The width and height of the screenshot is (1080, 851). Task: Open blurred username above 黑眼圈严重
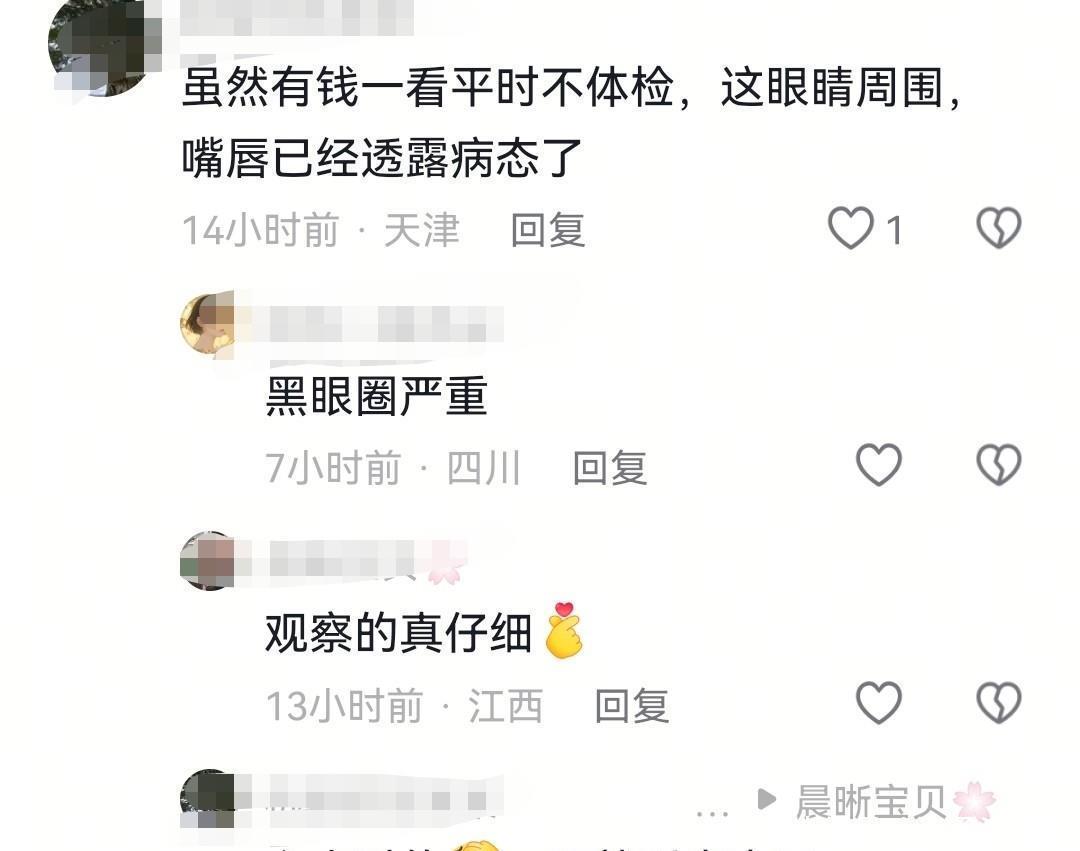coord(386,324)
